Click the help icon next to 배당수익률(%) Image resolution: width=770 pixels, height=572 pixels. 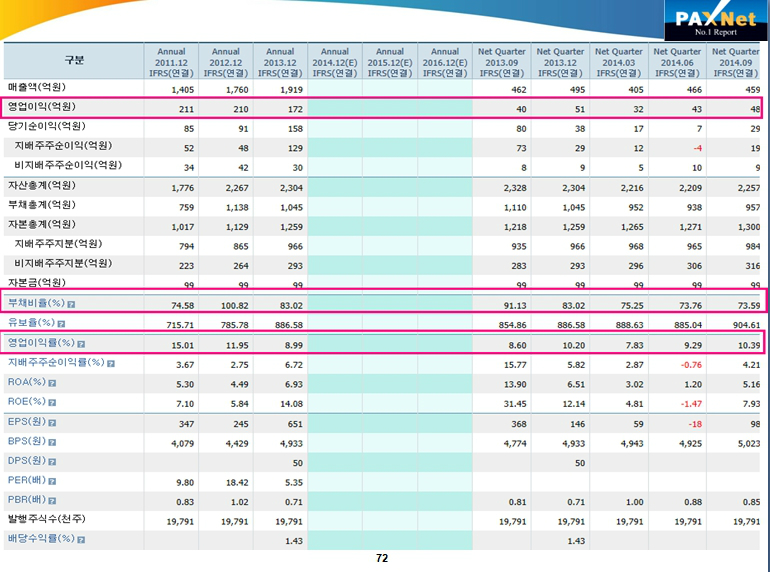coord(82,539)
